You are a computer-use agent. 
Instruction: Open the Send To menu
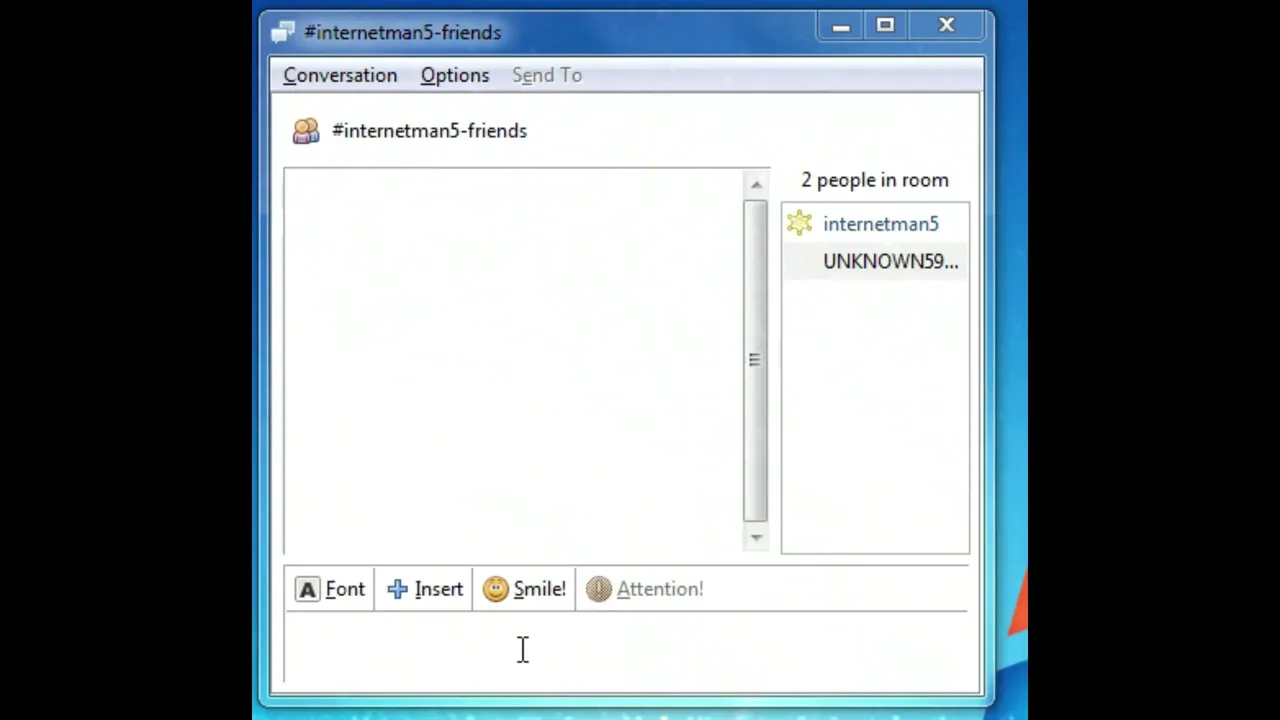click(x=546, y=76)
